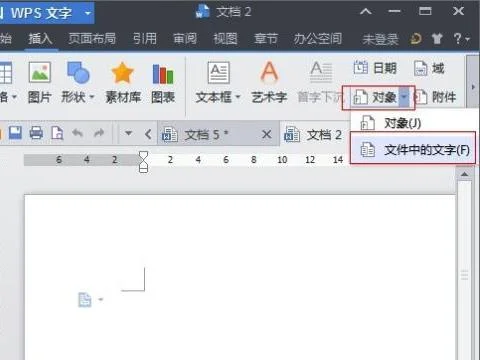Viewport: 480px width, 360px height.
Task: Click the vertical scrollbar grip handle
Action: [464, 275]
